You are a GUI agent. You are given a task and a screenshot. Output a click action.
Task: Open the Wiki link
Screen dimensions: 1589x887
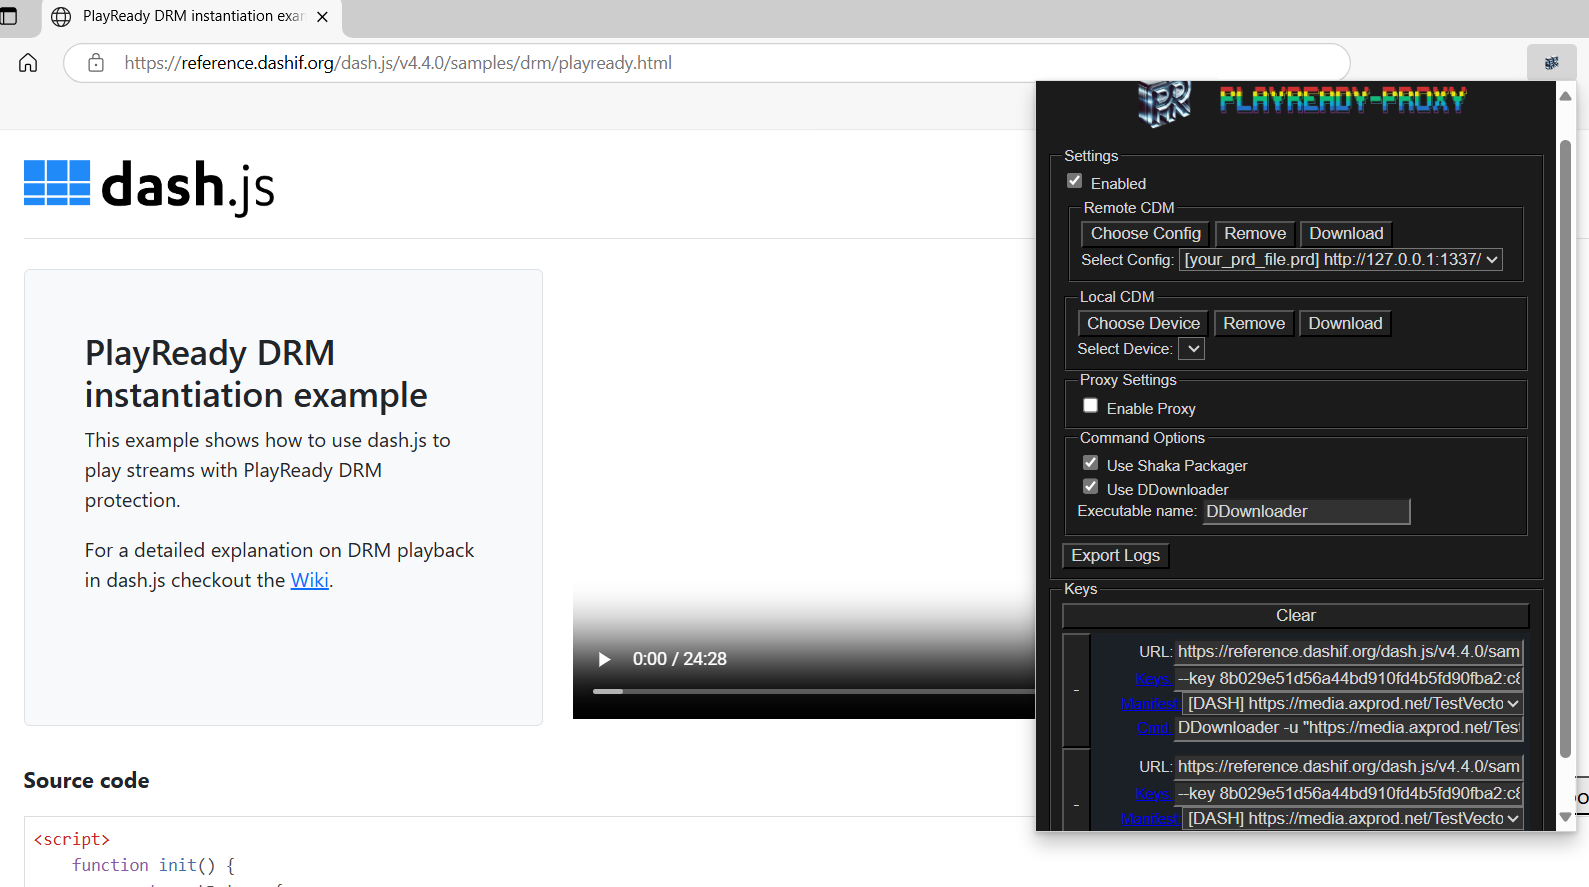[310, 581]
